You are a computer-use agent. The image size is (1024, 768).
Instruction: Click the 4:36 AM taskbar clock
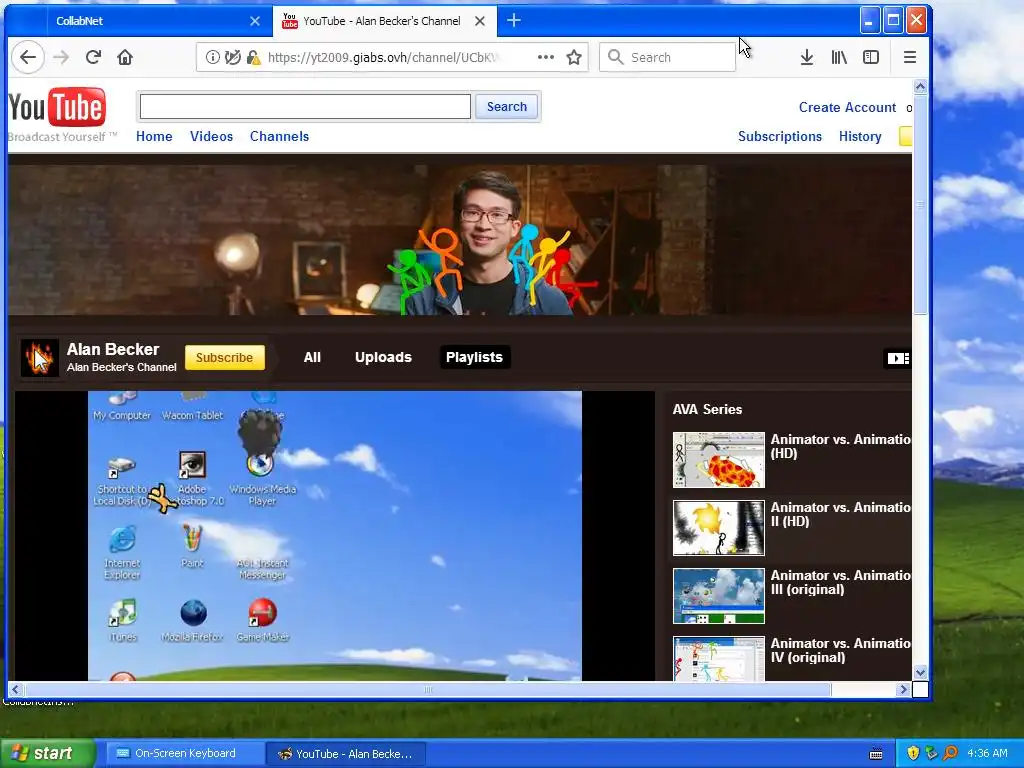coord(987,754)
